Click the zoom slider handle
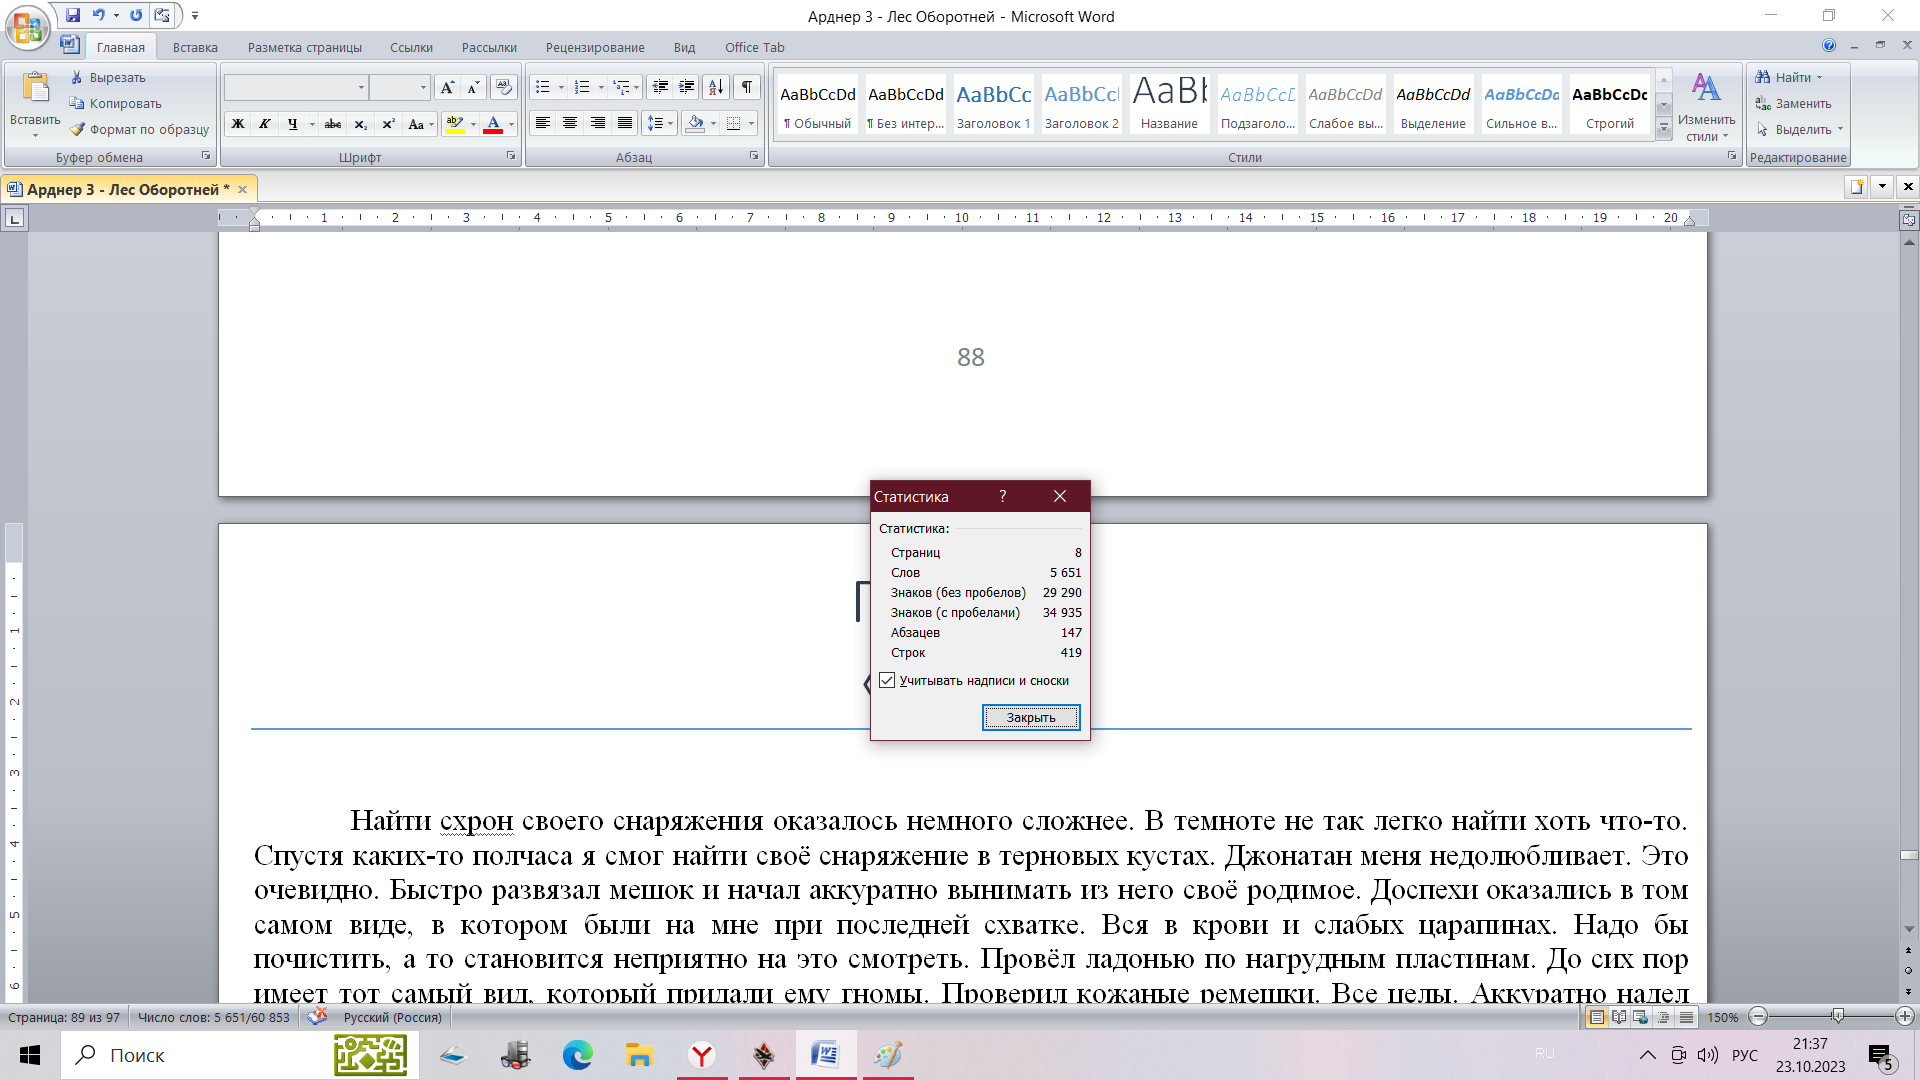 pos(1837,1016)
